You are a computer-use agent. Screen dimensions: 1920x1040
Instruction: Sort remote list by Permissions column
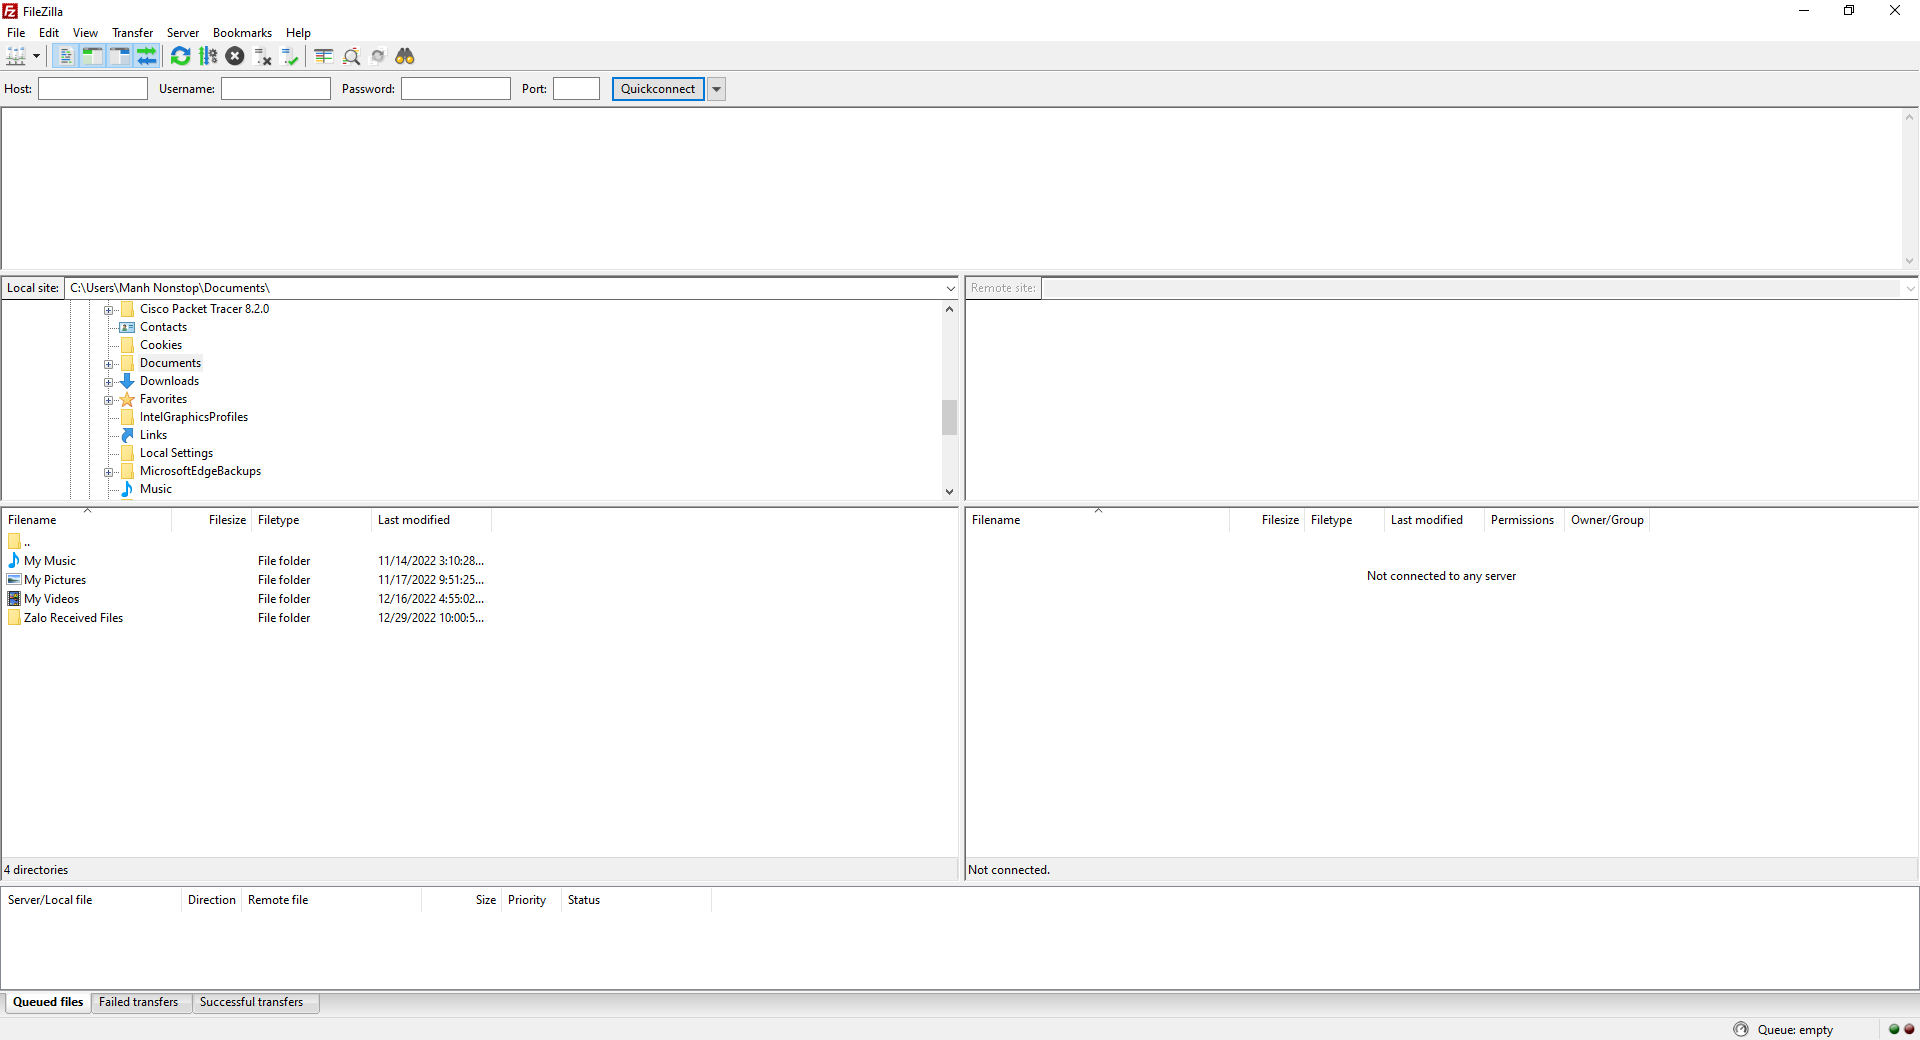pos(1522,520)
